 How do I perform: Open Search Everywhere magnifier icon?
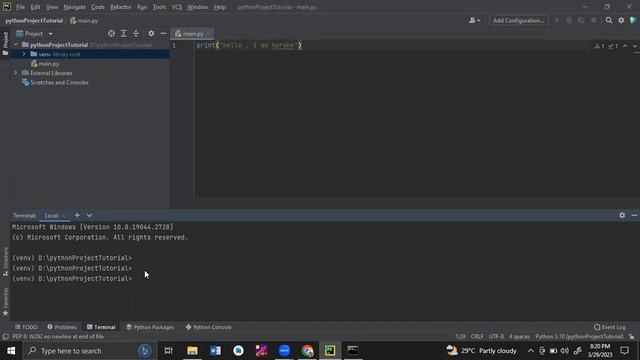click(609, 20)
